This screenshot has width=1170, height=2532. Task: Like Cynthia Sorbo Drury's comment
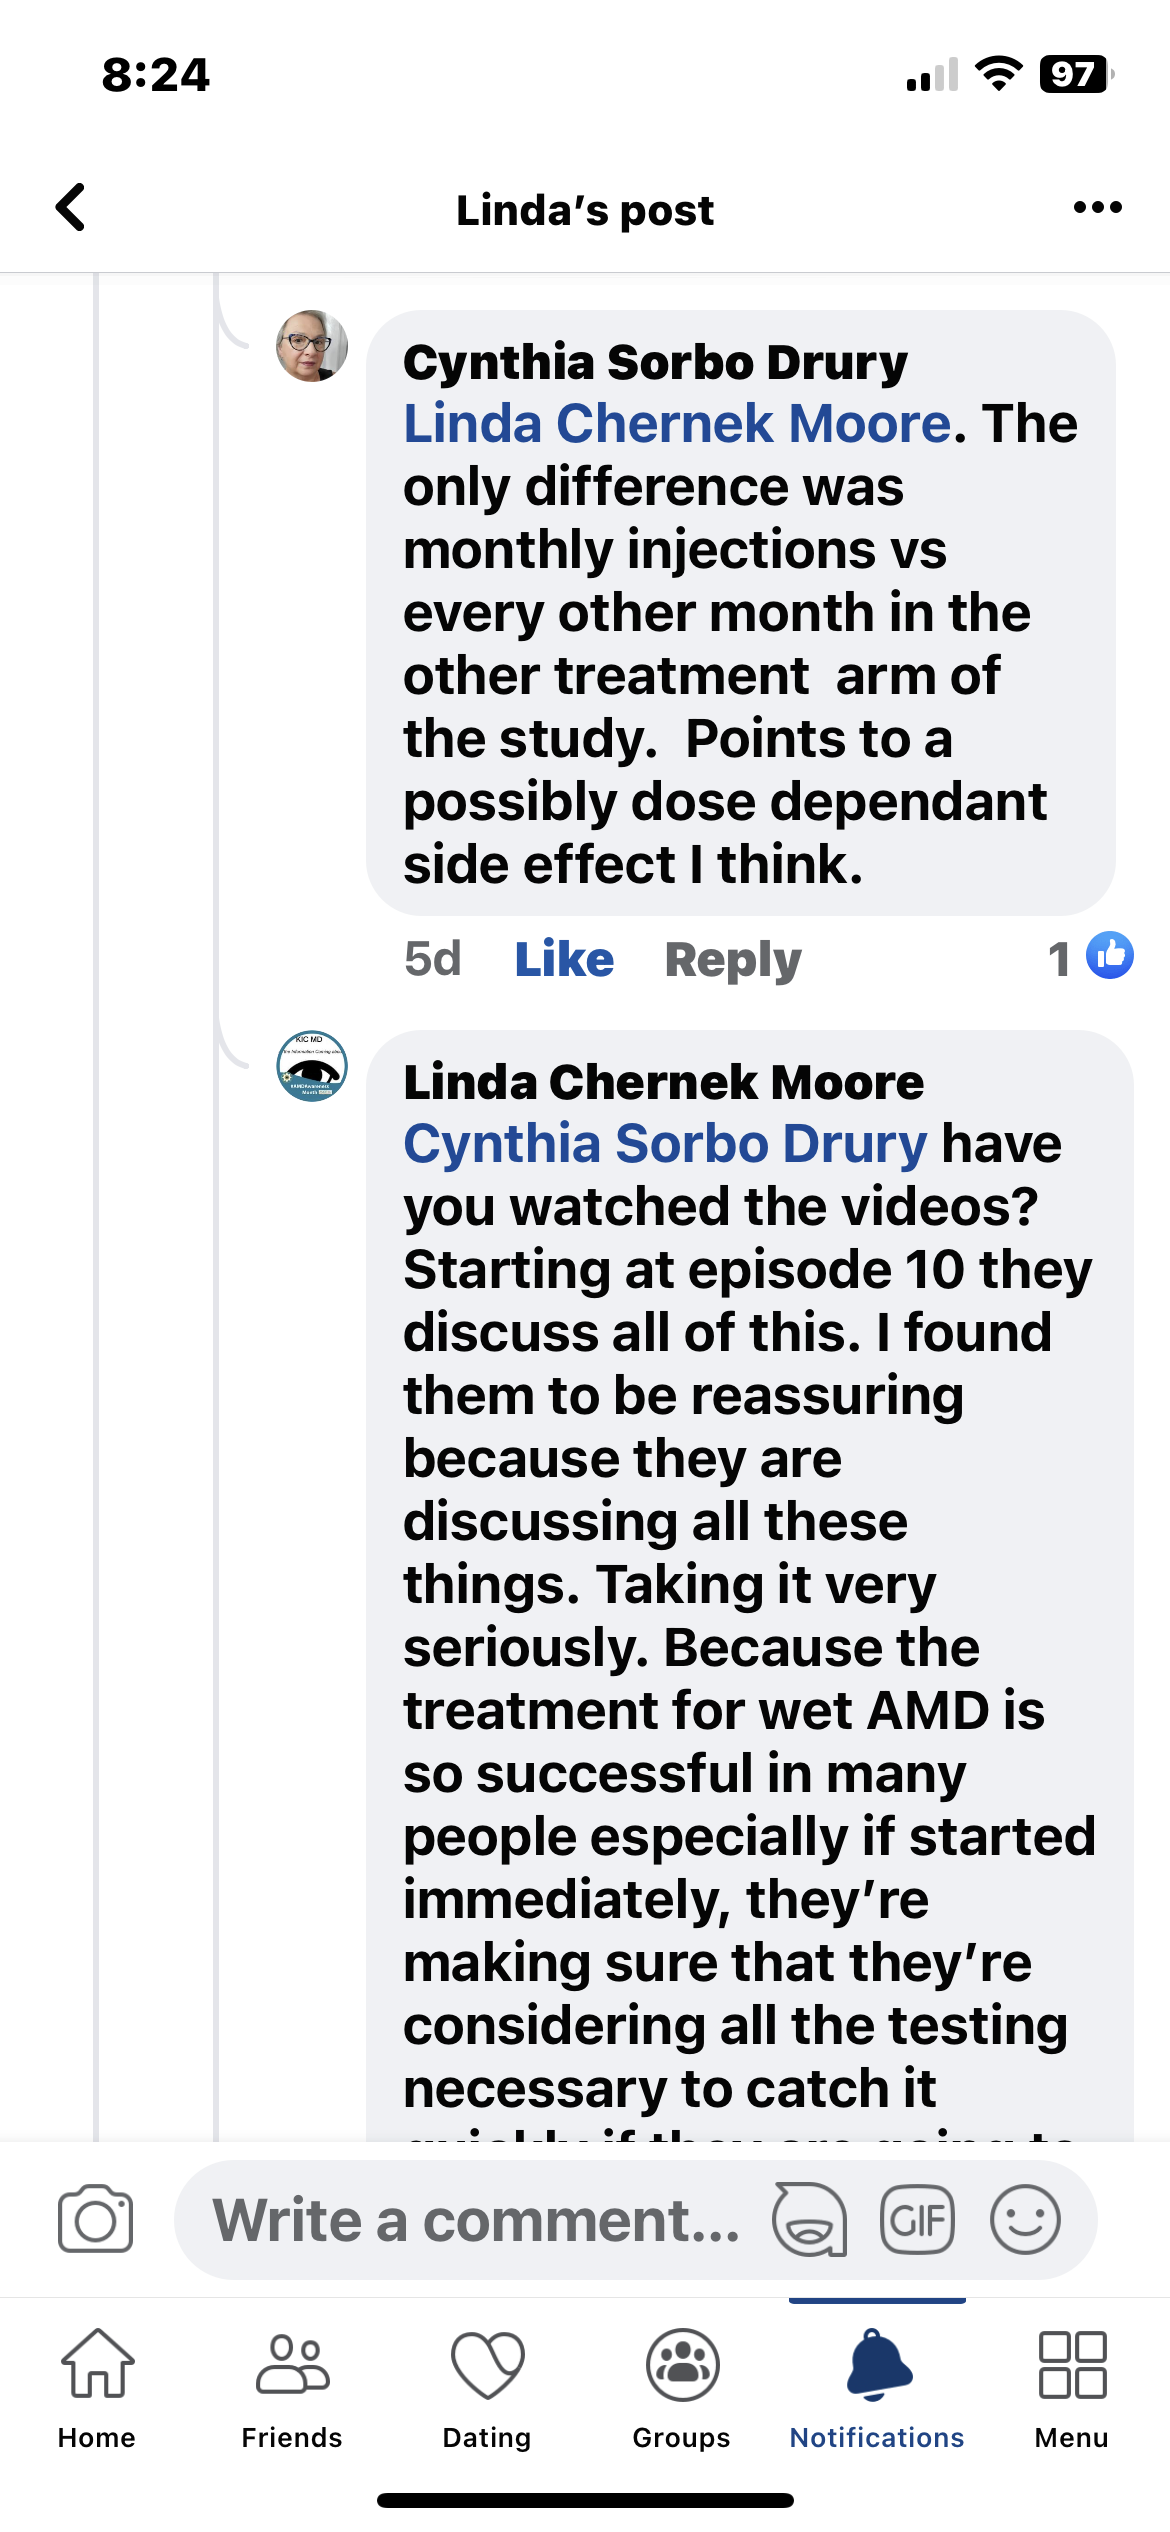click(x=564, y=960)
